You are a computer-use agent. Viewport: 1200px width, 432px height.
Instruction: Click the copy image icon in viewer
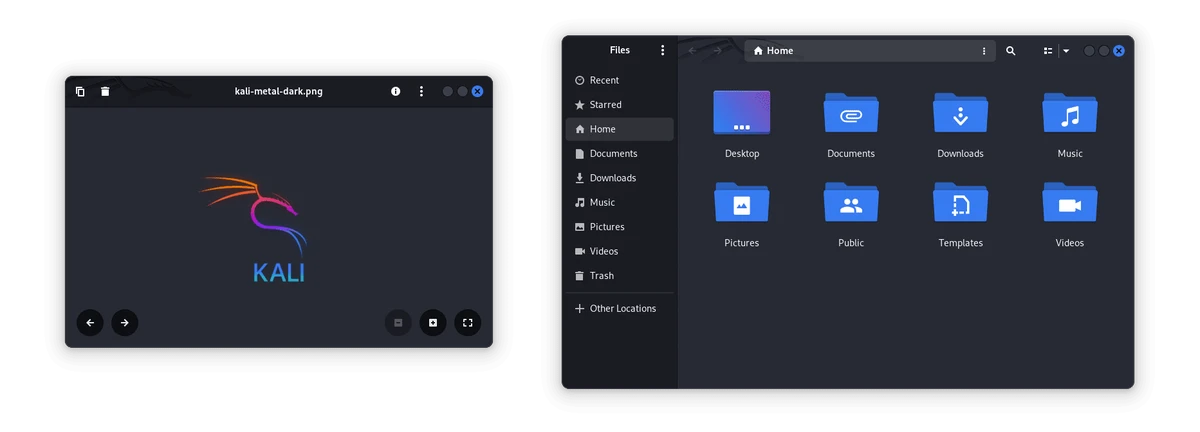click(x=80, y=91)
